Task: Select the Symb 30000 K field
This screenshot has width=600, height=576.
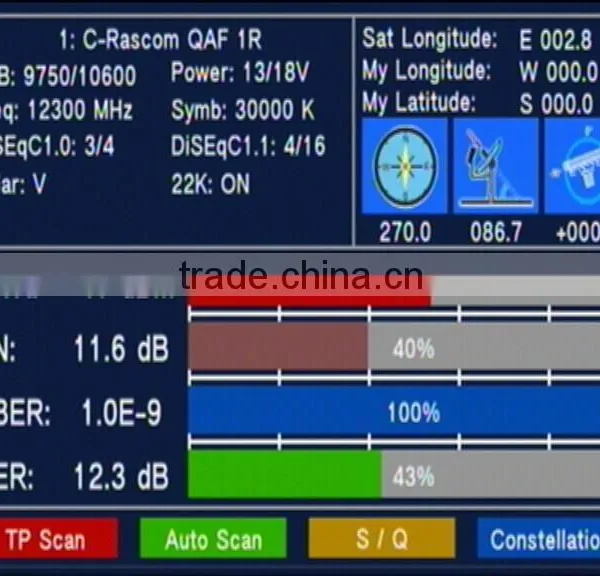Action: [243, 110]
